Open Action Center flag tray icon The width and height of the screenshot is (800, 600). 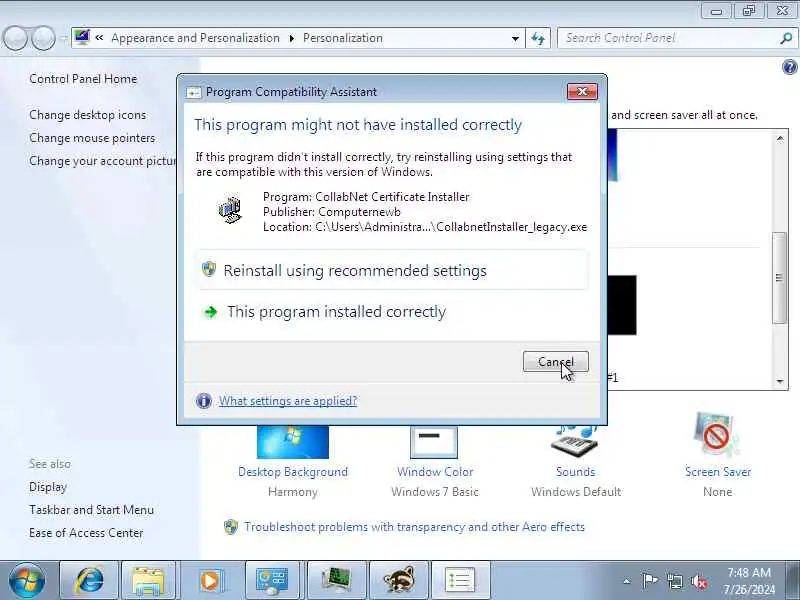pyautogui.click(x=649, y=581)
